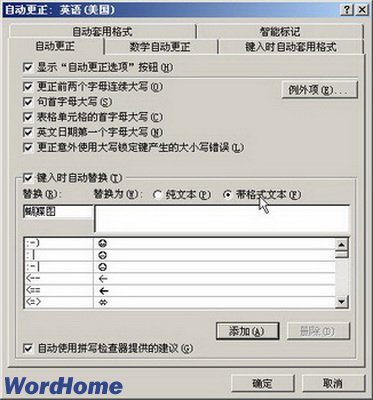Click the list scroll down arrow
Screen dimensions: 373x400
341,302
